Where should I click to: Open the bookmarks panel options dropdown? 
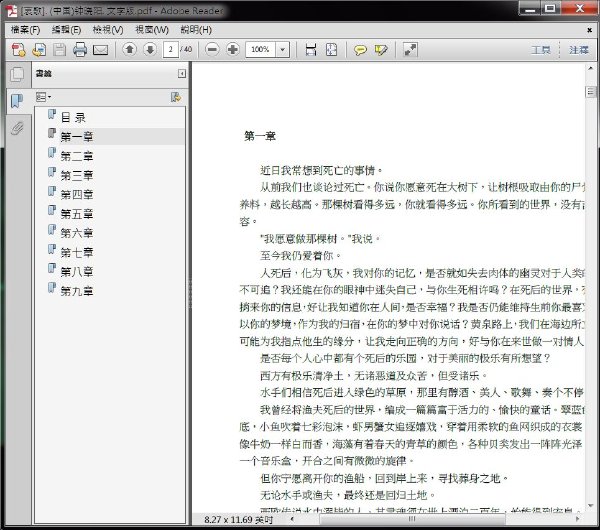[x=43, y=97]
